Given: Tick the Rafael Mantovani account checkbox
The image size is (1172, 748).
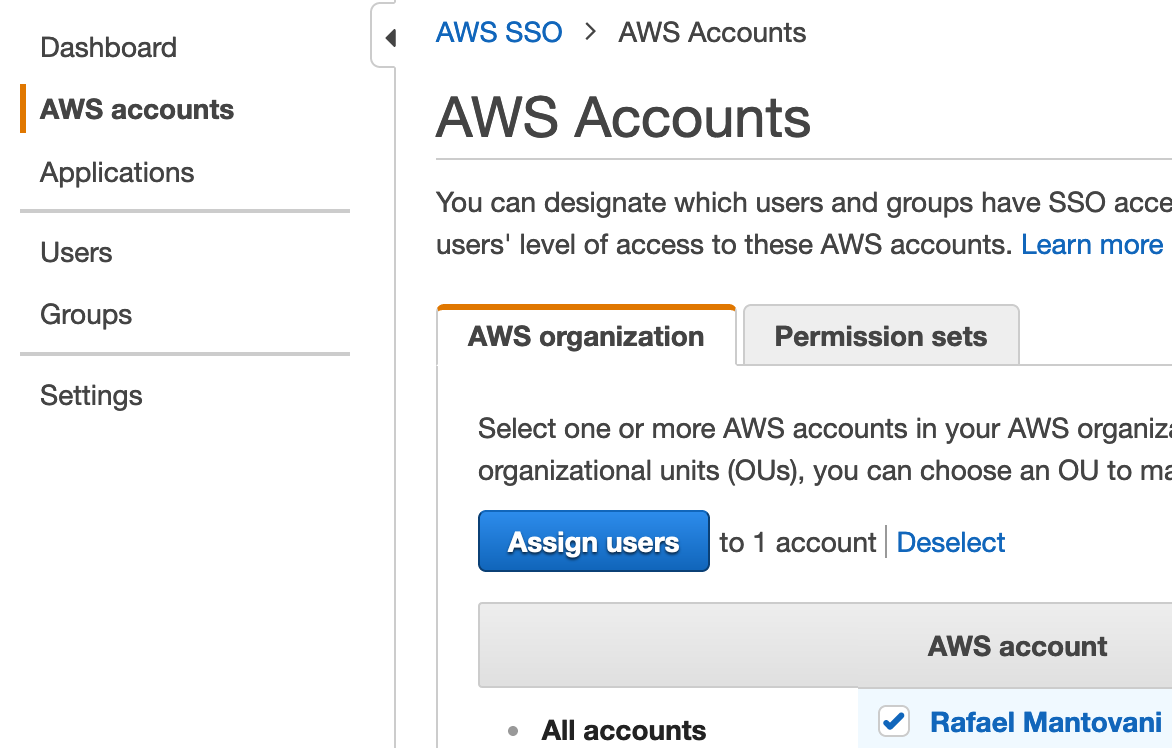Looking at the screenshot, I should pyautogui.click(x=893, y=721).
